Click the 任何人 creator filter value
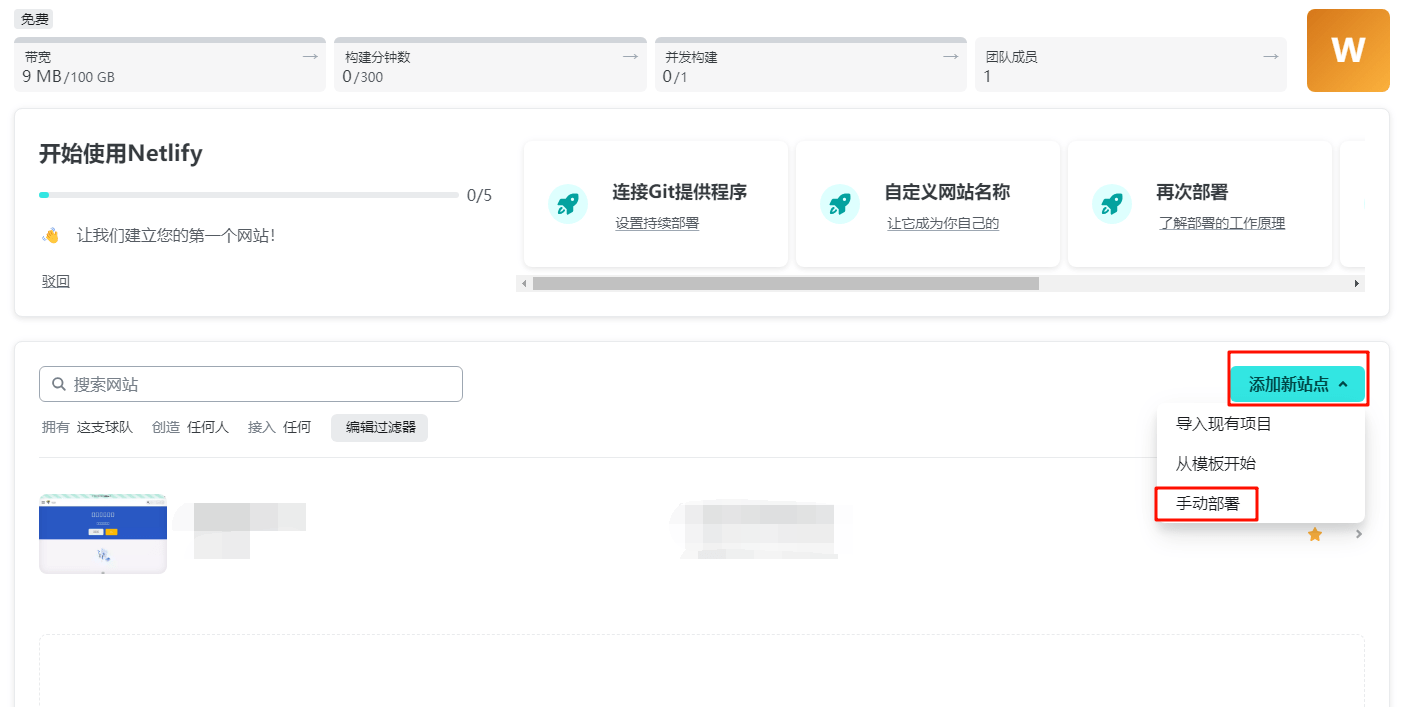This screenshot has height=707, width=1421. click(208, 427)
